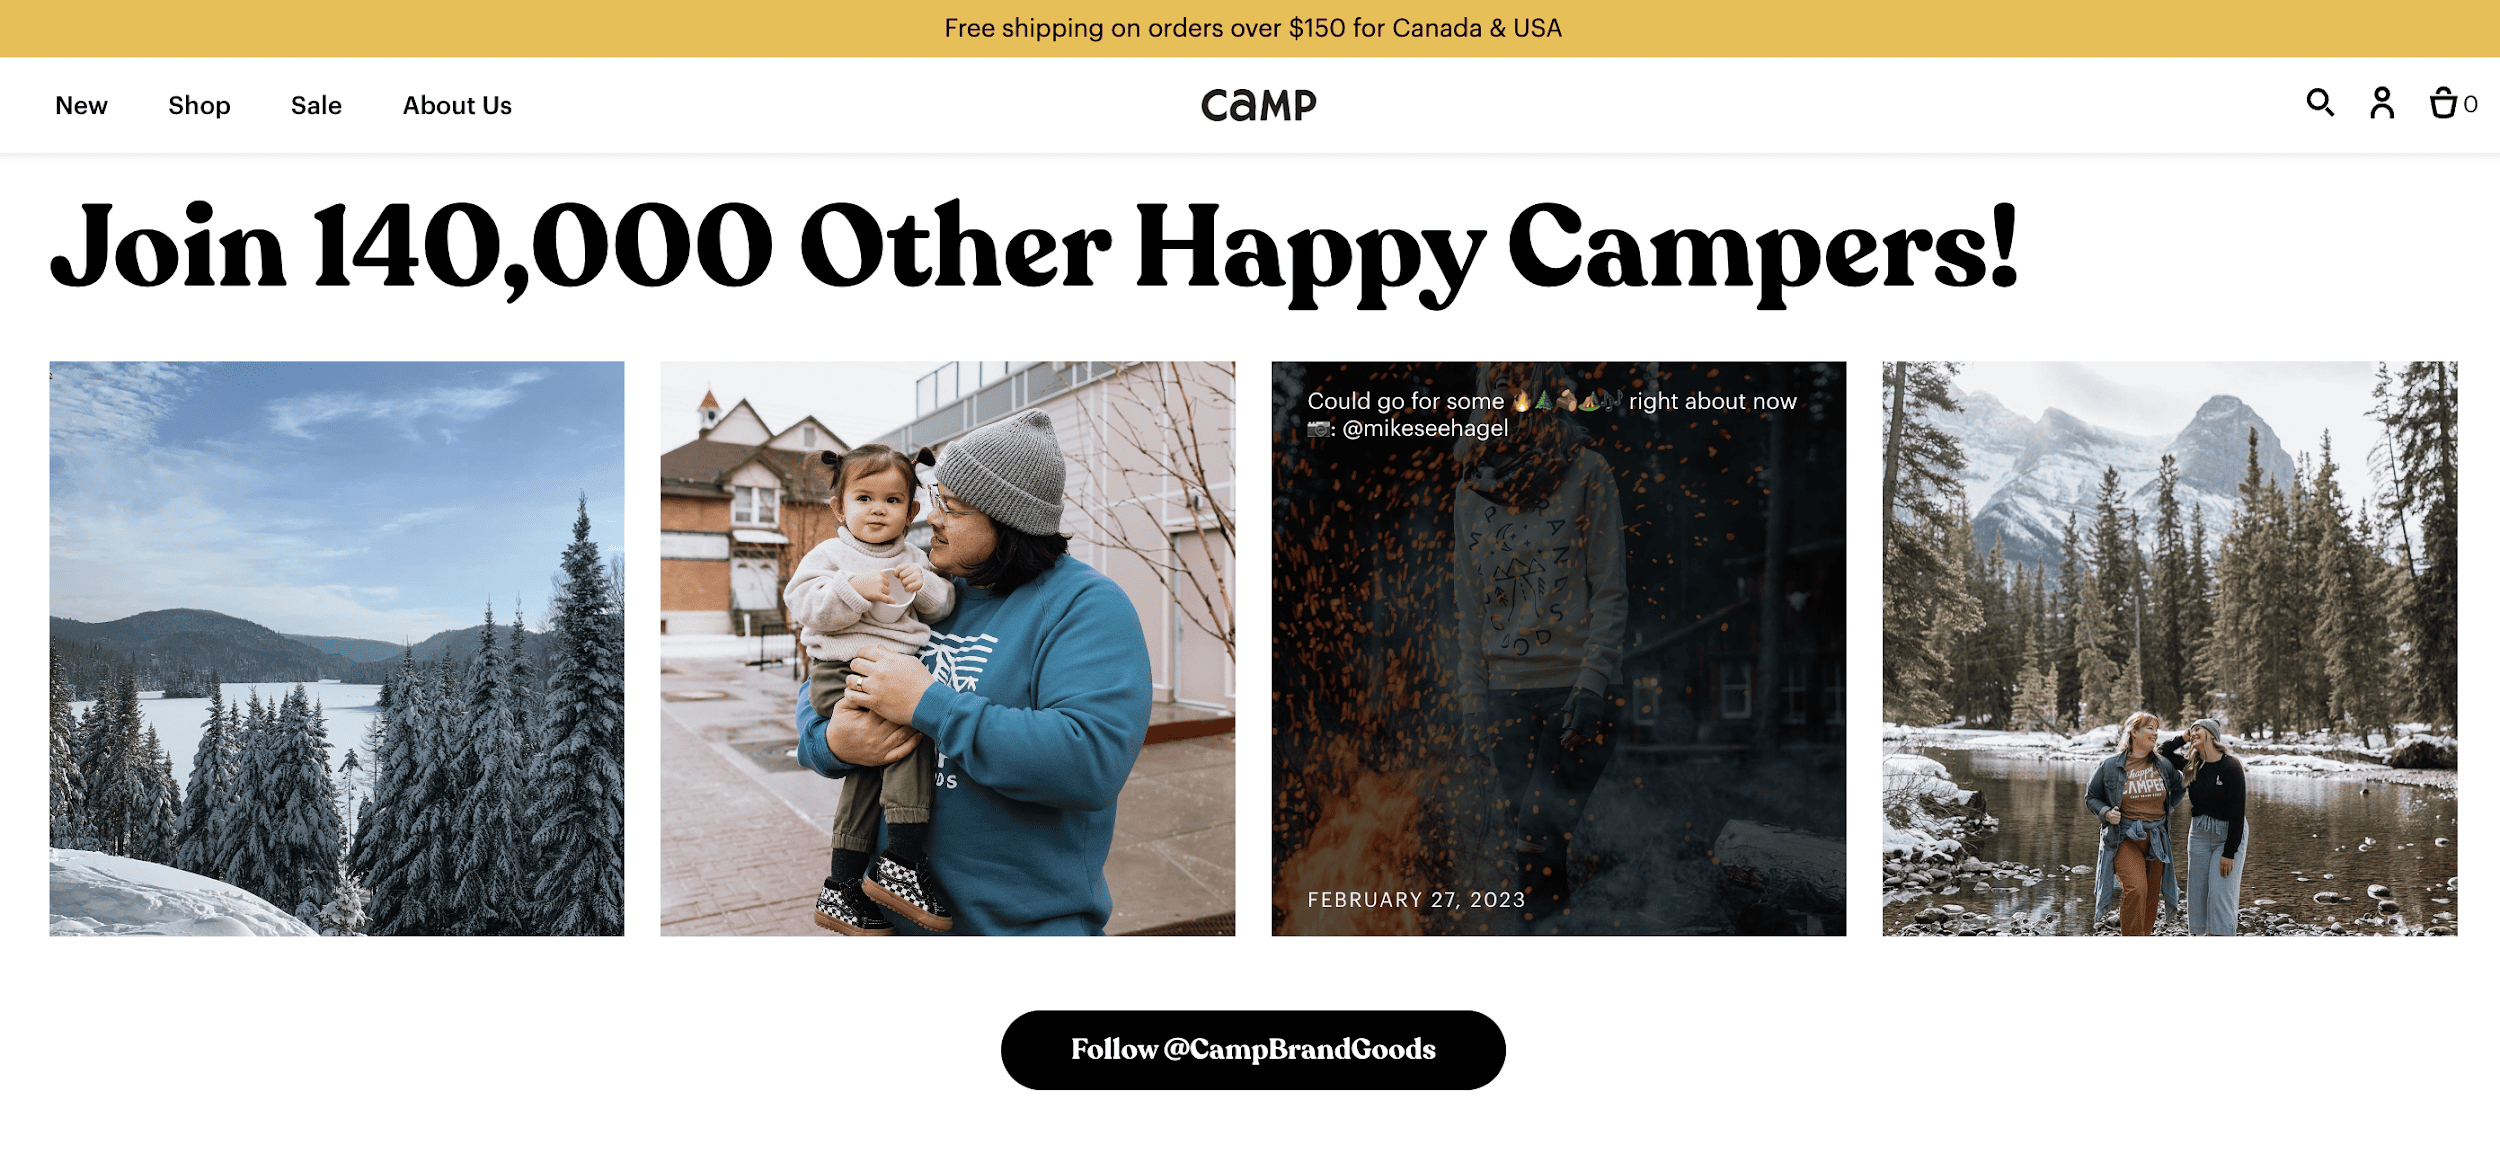Screen dimensions: 2500x1163
Task: Click the shopping cart icon
Action: [2443, 104]
